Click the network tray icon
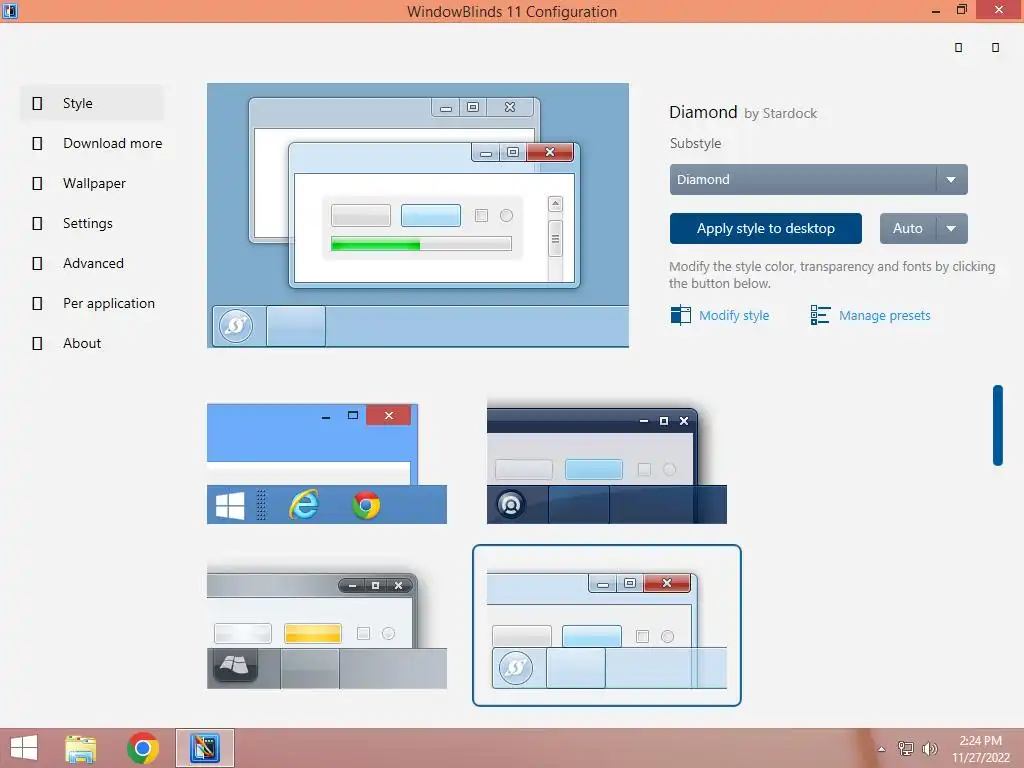1024x768 pixels. (906, 748)
